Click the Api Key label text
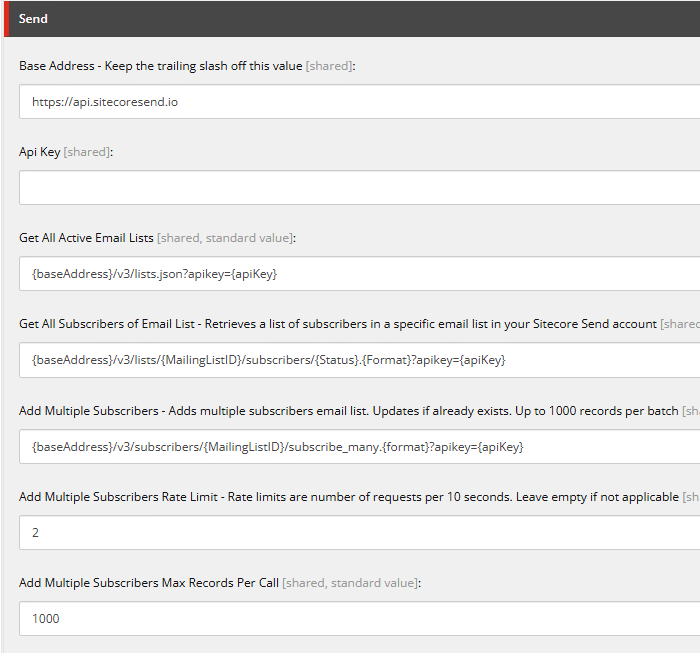The image size is (700, 653). click(x=39, y=152)
